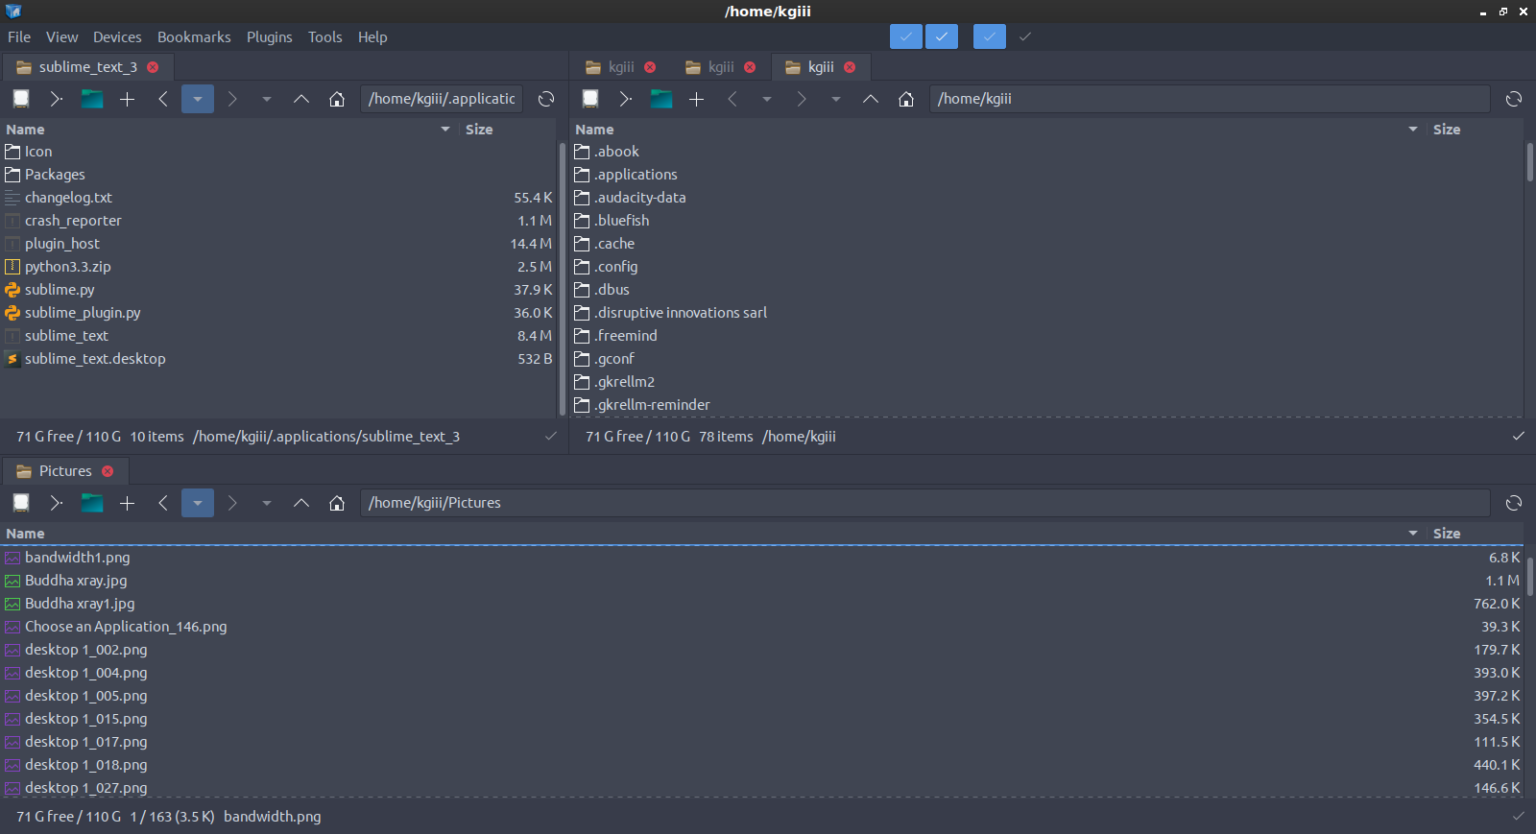Toggle the second blue panel checkmark off
Screen dimensions: 1536x834
(941, 36)
